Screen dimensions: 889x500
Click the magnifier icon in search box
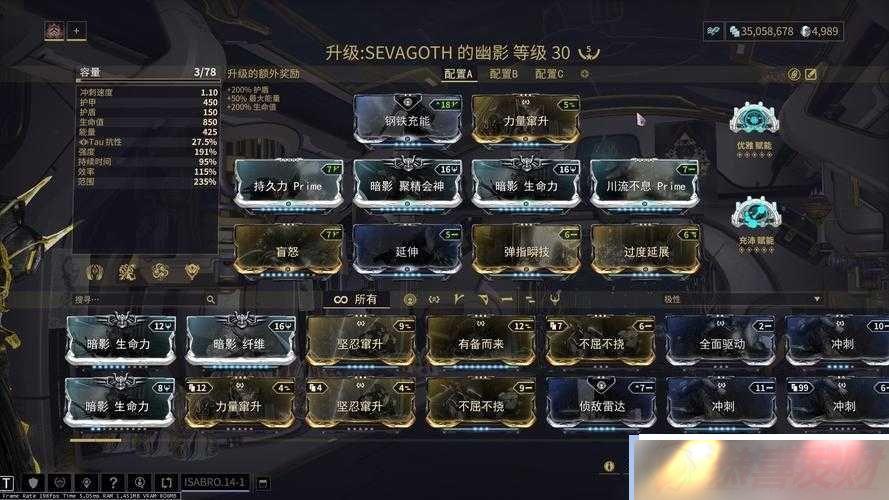[210, 299]
